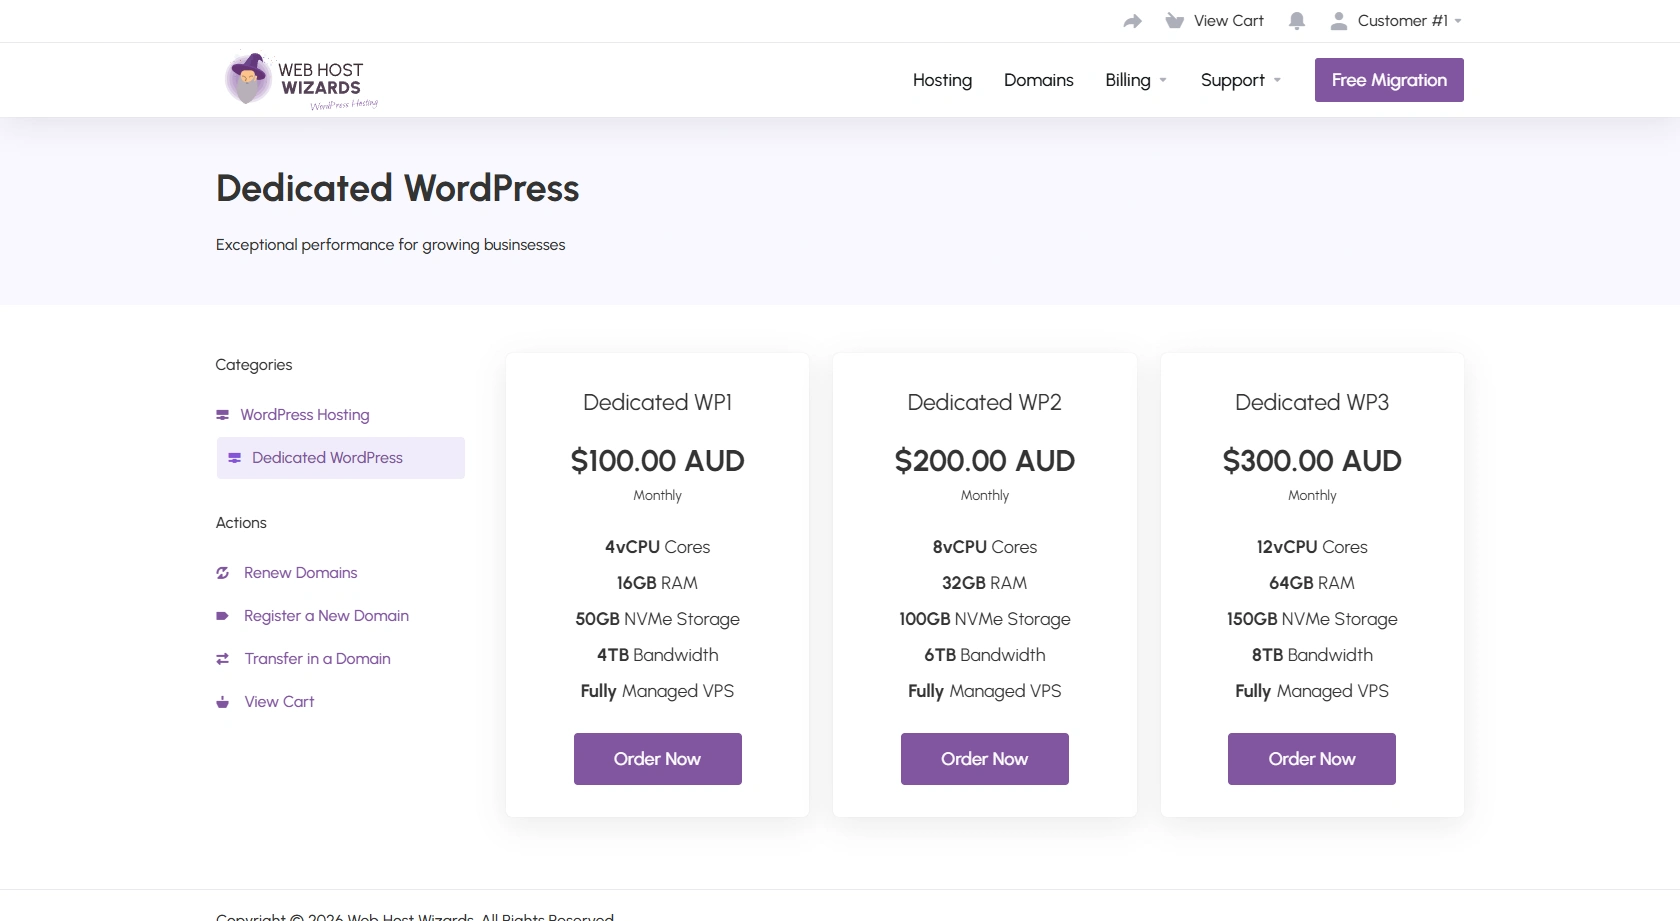Open the Billing dropdown menu
The width and height of the screenshot is (1680, 921).
pyautogui.click(x=1136, y=80)
